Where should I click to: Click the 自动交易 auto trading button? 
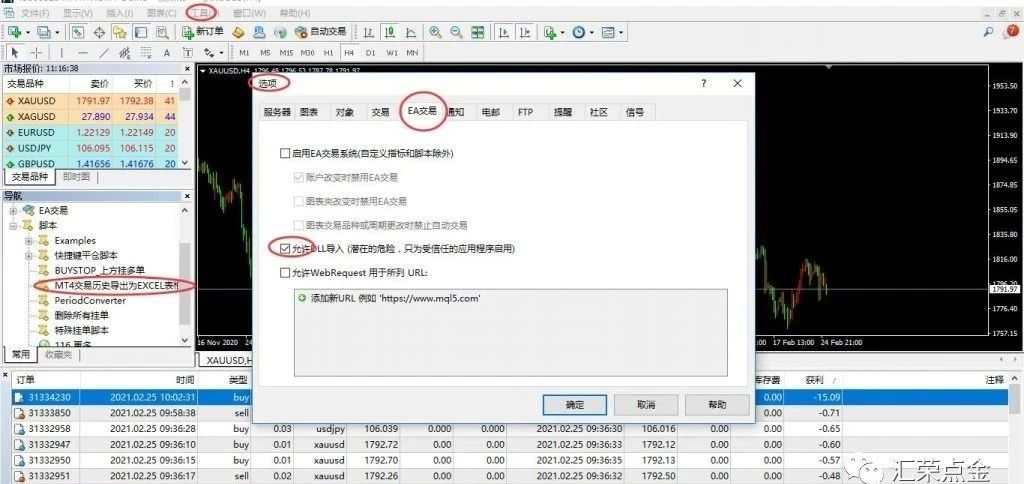pos(321,32)
